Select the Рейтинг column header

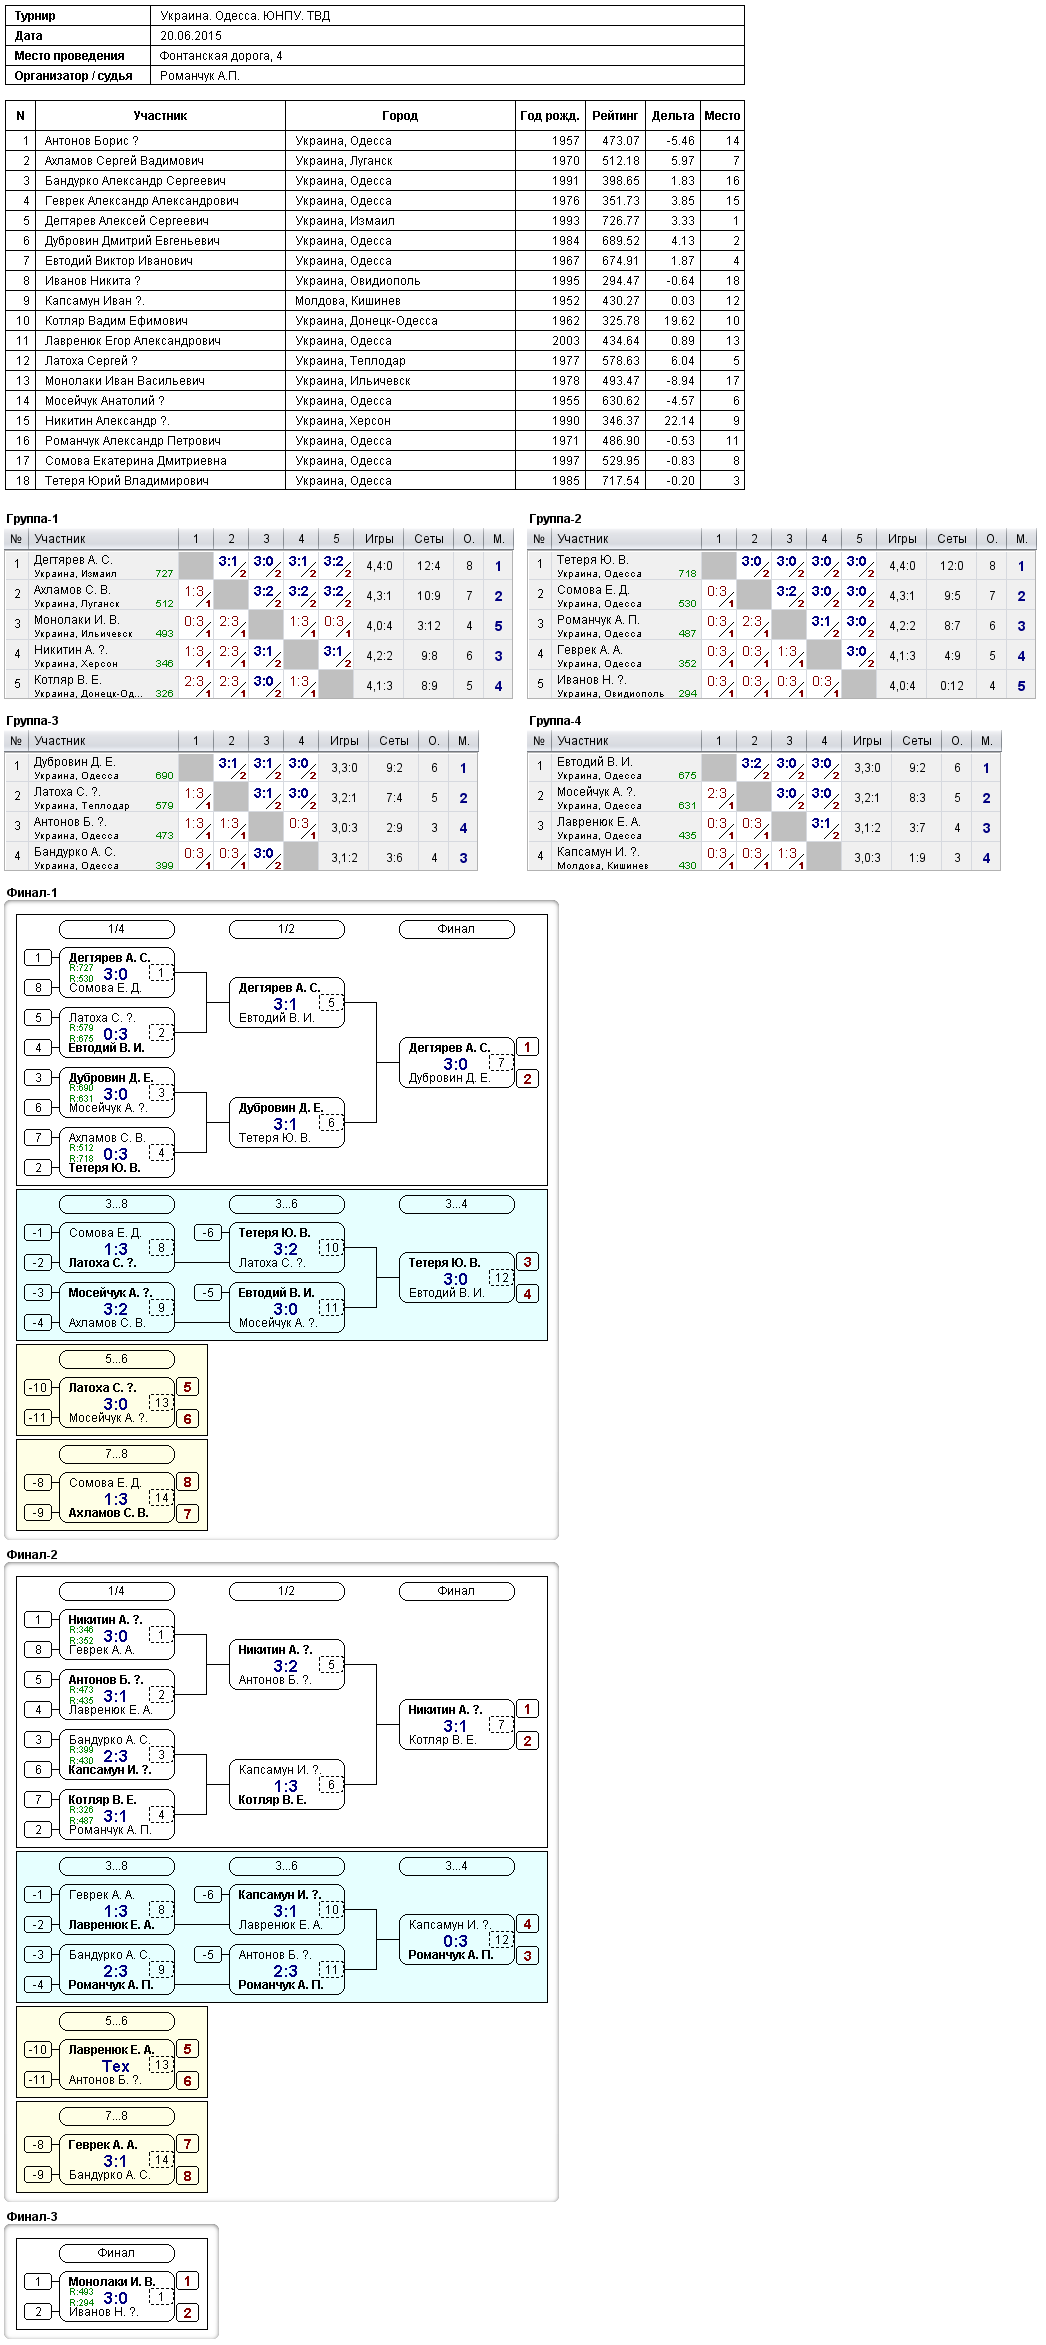[615, 116]
